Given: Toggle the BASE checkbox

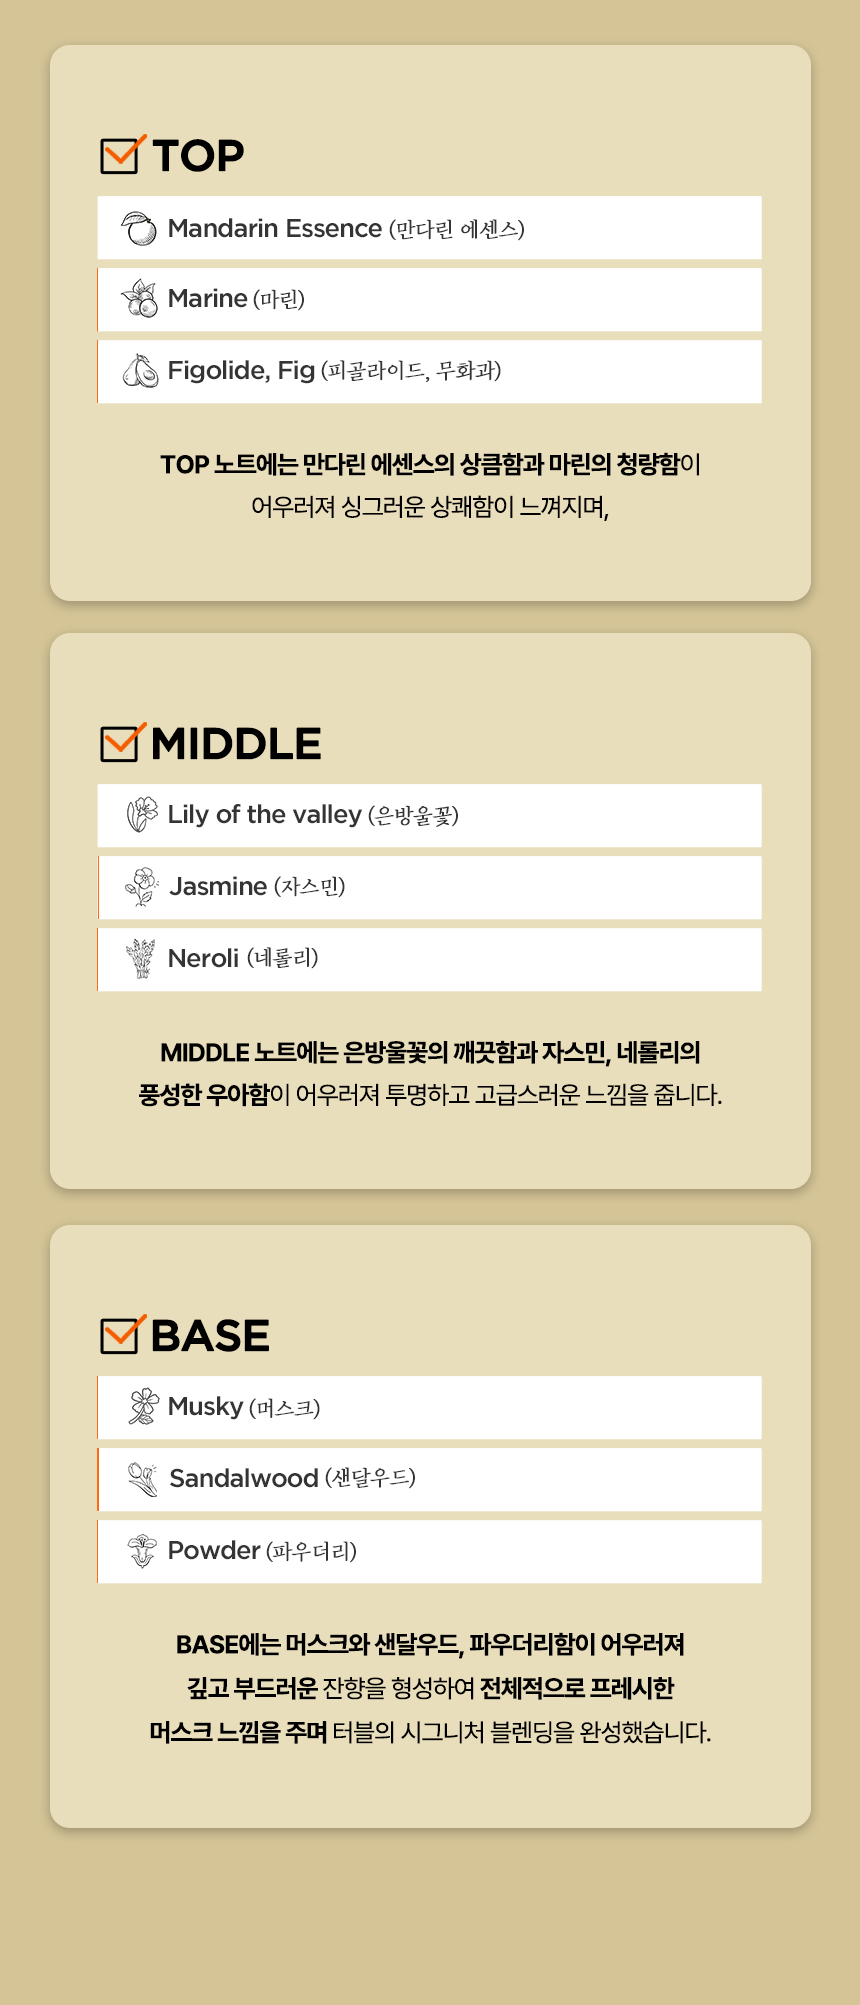Looking at the screenshot, I should point(121,1335).
